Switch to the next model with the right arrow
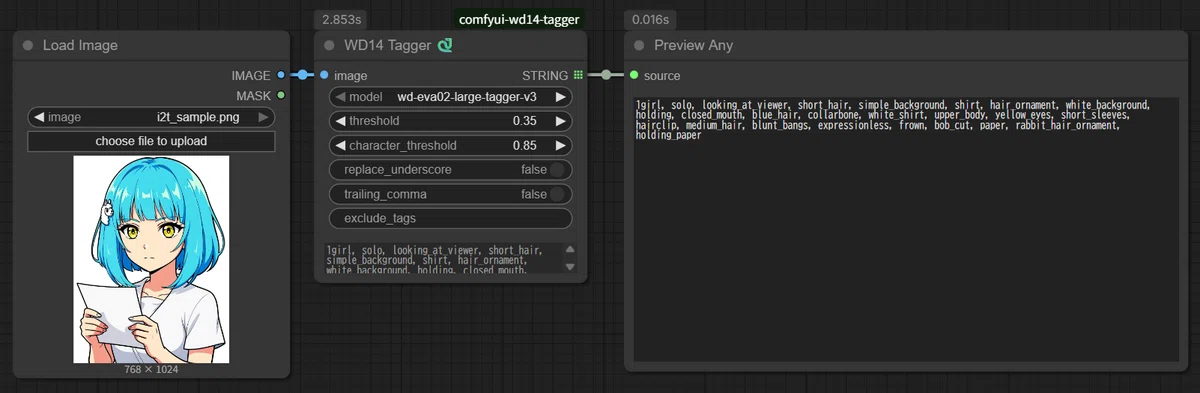Image resolution: width=1200 pixels, height=393 pixels. coord(561,97)
